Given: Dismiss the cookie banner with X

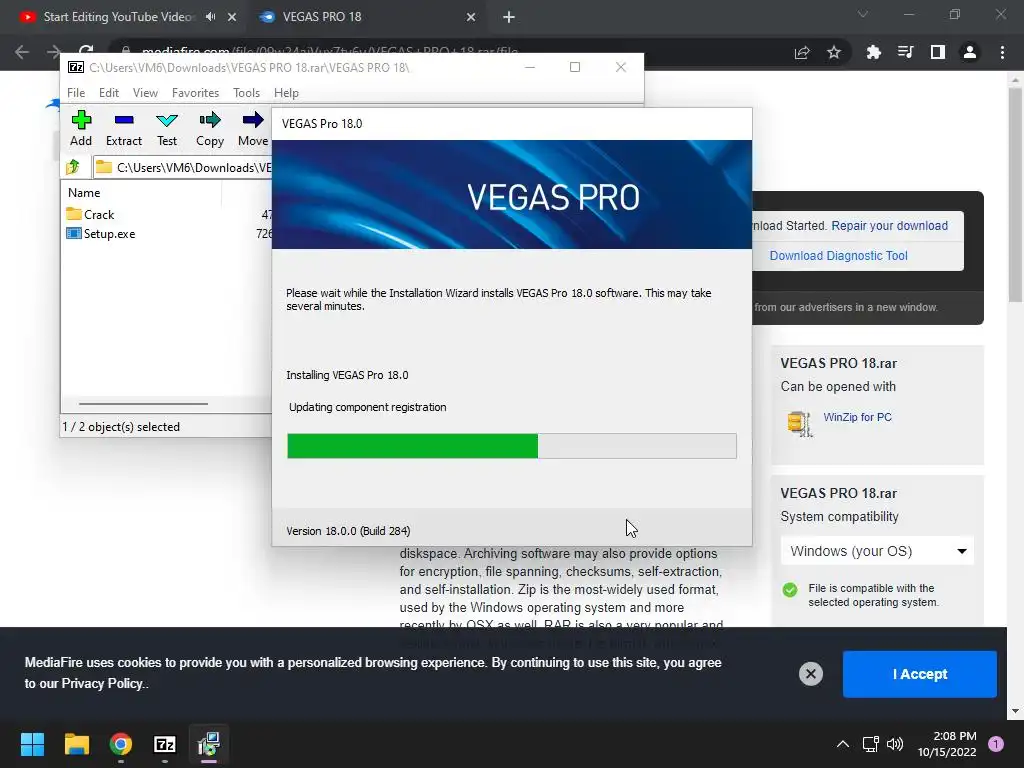Looking at the screenshot, I should coord(810,674).
